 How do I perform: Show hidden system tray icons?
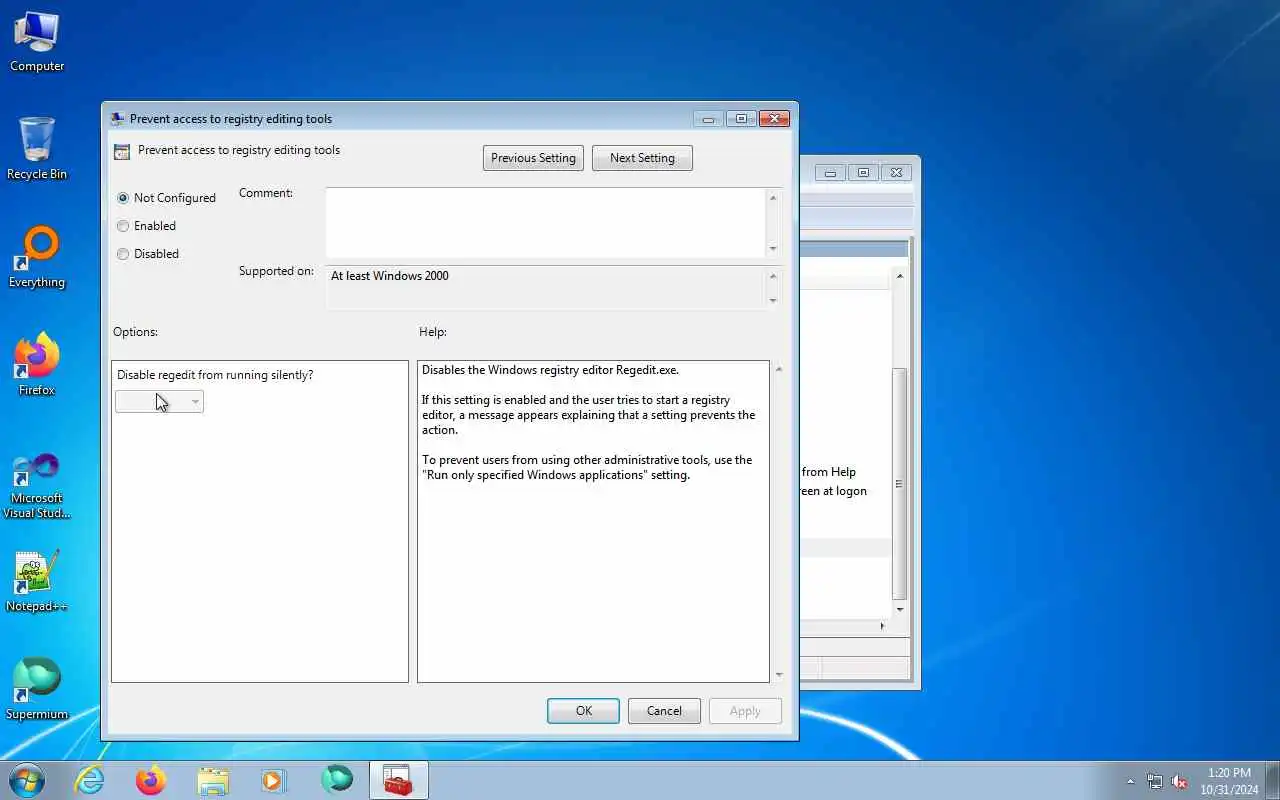pyautogui.click(x=1131, y=781)
